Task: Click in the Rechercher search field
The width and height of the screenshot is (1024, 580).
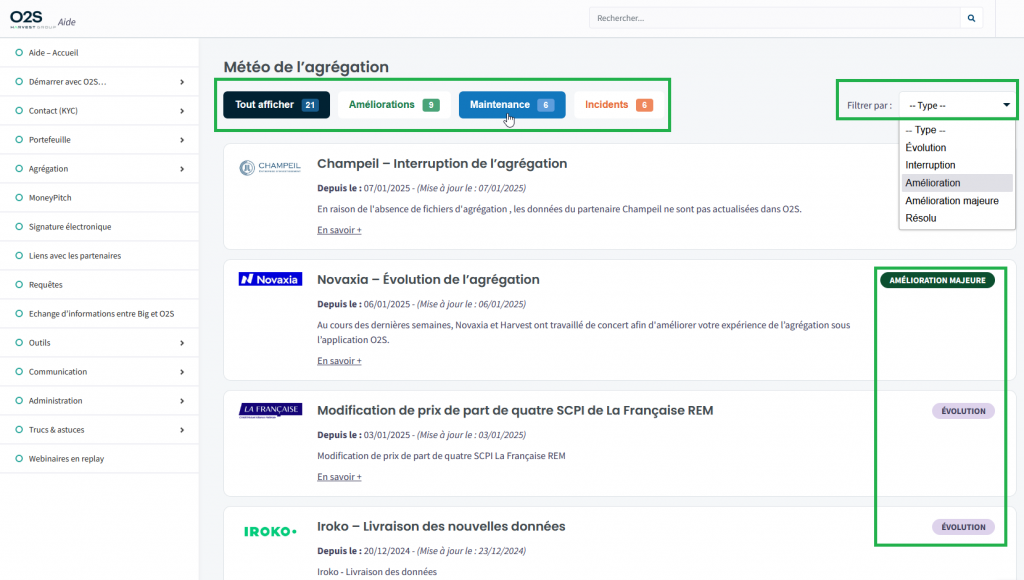Action: [773, 18]
